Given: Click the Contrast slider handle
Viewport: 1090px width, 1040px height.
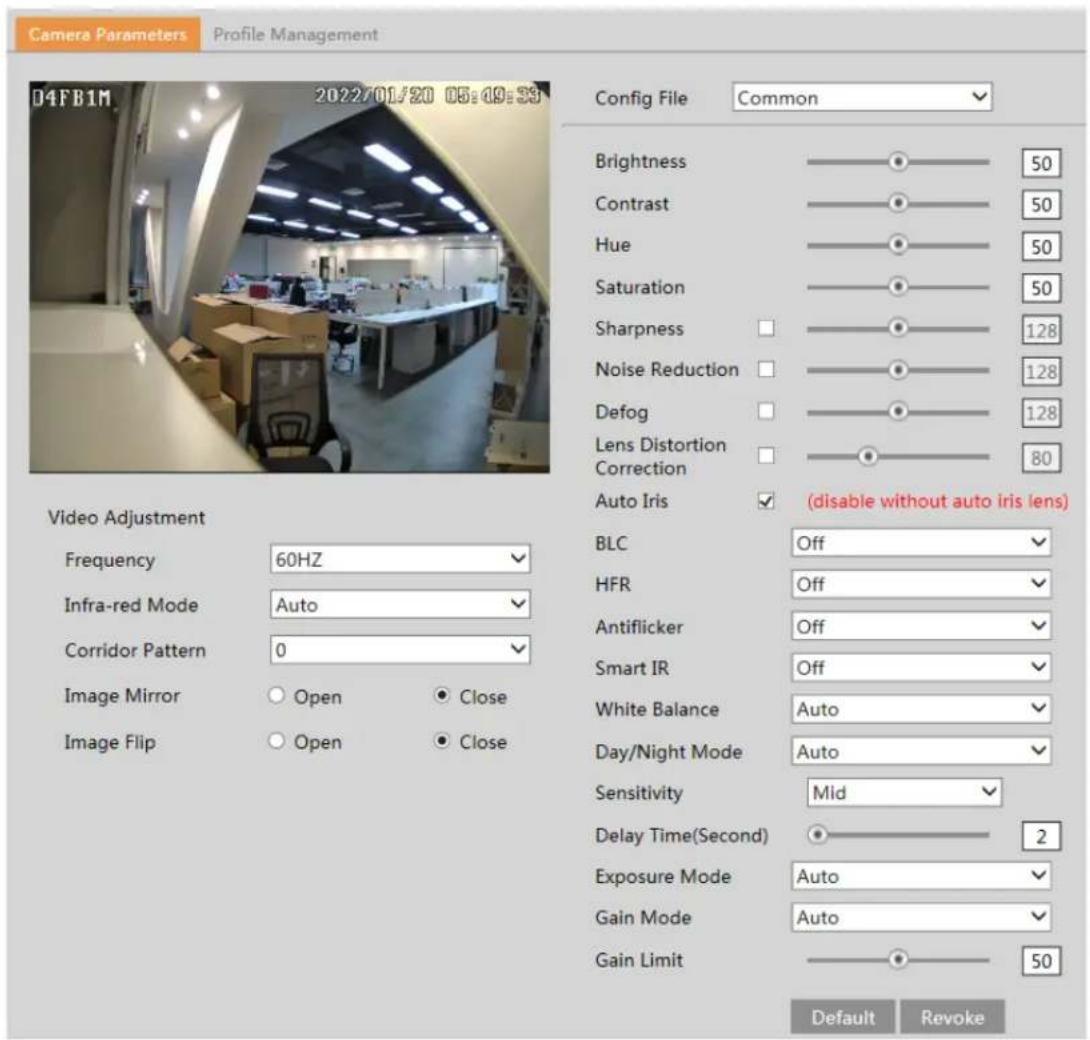Looking at the screenshot, I should [x=898, y=204].
